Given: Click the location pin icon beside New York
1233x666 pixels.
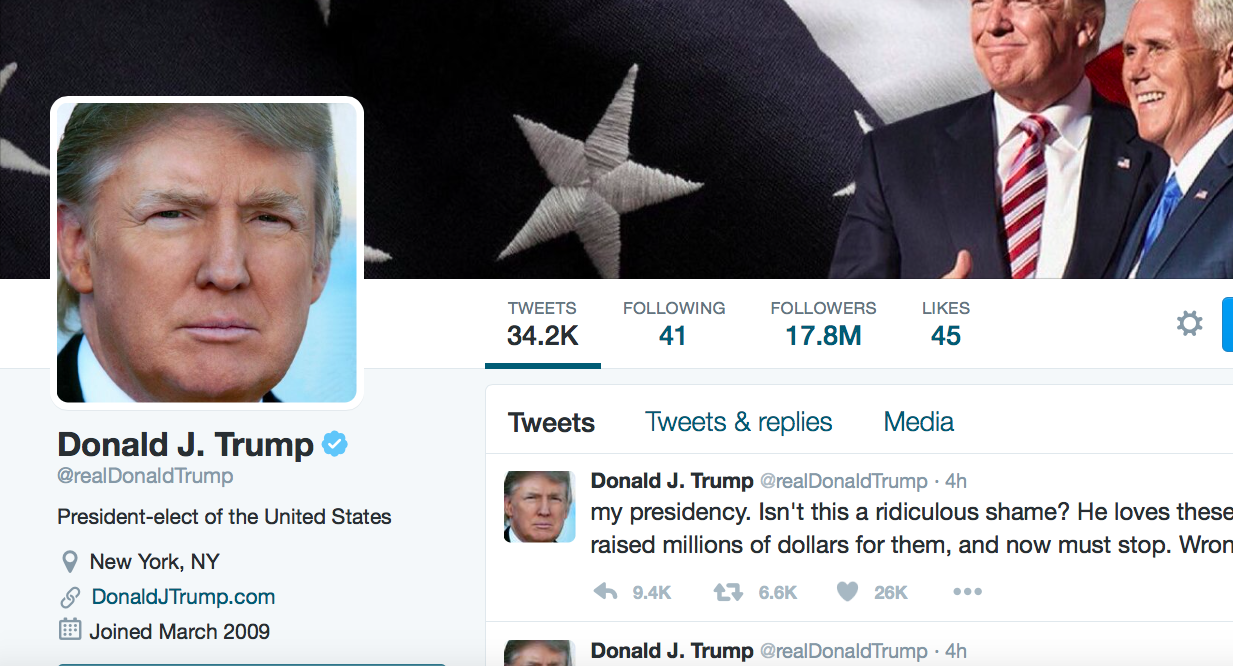Looking at the screenshot, I should pos(69,562).
